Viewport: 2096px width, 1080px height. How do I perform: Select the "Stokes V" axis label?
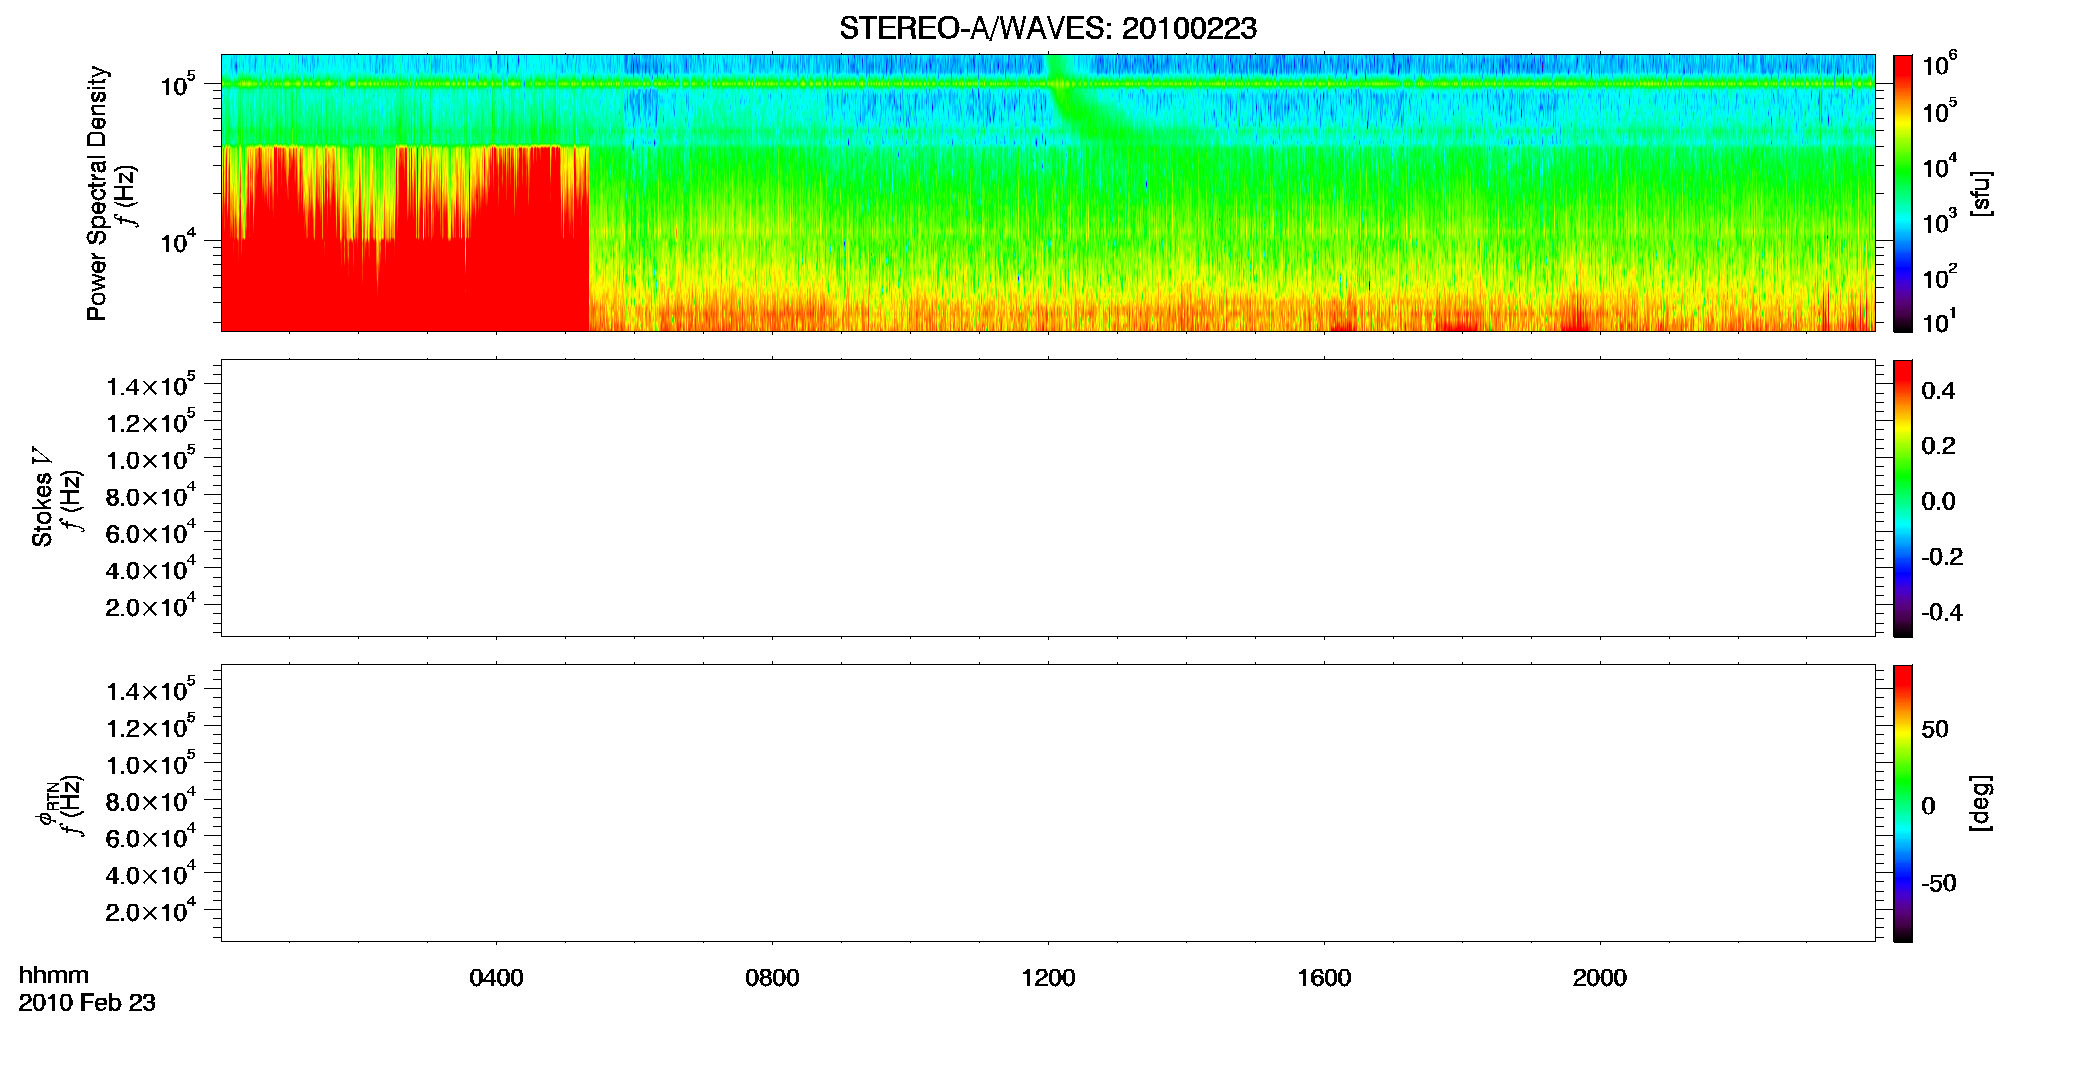pyautogui.click(x=42, y=497)
